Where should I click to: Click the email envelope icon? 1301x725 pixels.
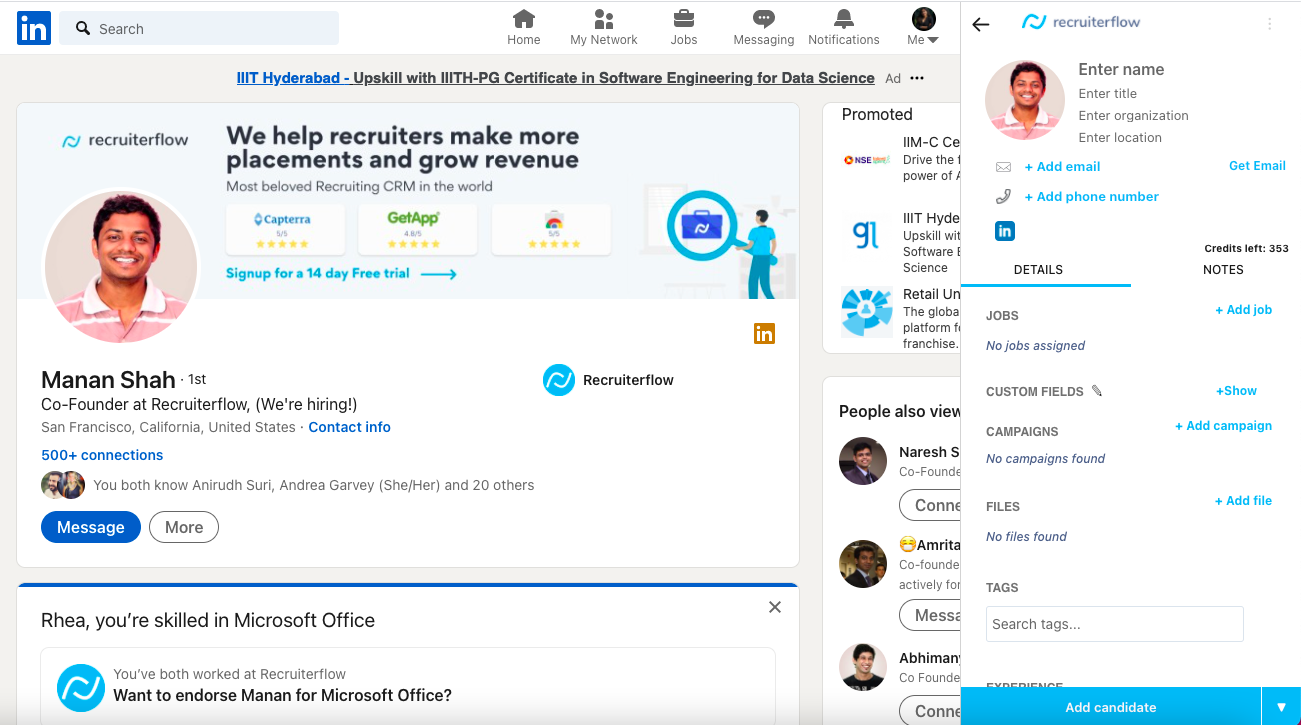(1003, 167)
